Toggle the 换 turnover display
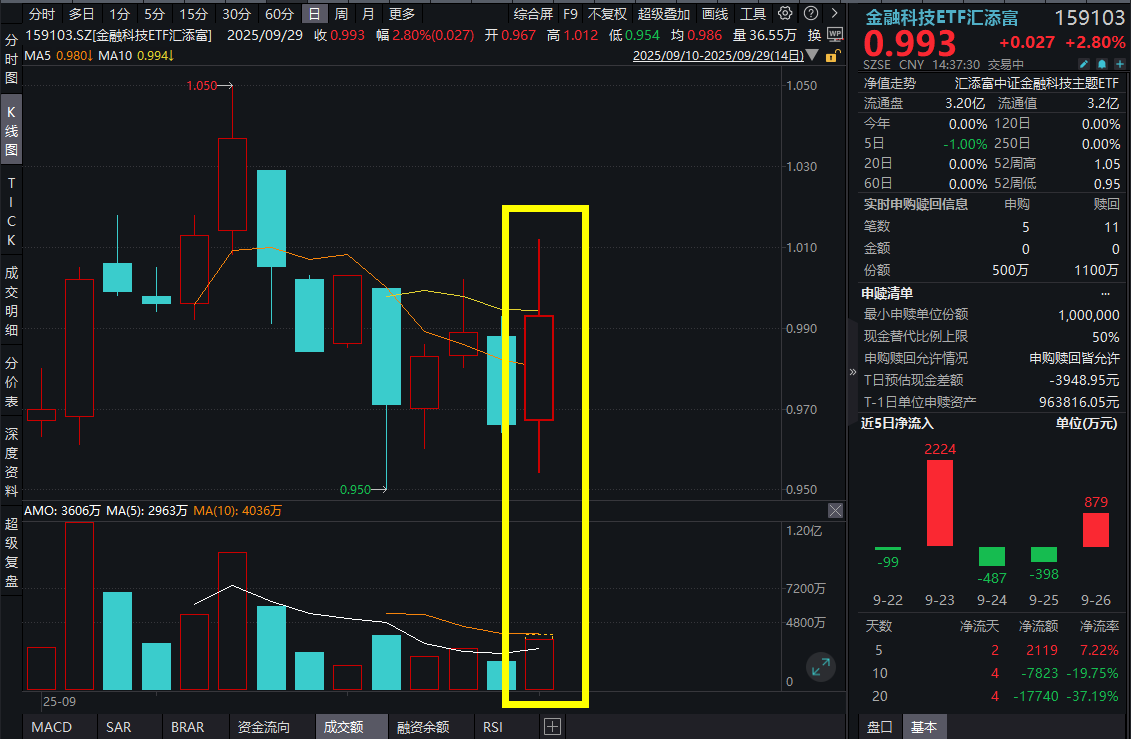1131x739 pixels. [x=816, y=34]
